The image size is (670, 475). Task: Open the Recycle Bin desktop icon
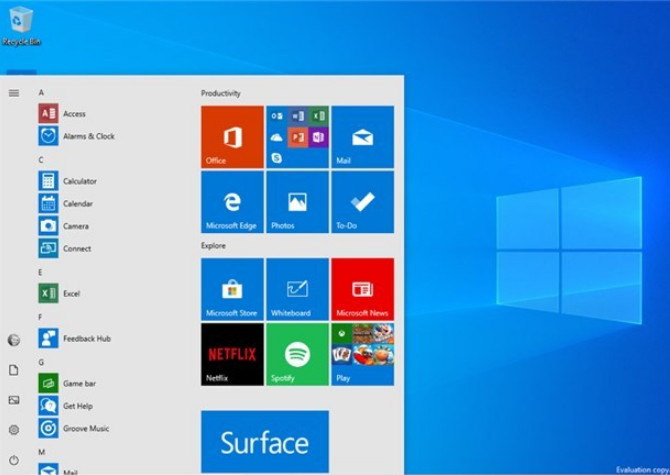coord(21,26)
